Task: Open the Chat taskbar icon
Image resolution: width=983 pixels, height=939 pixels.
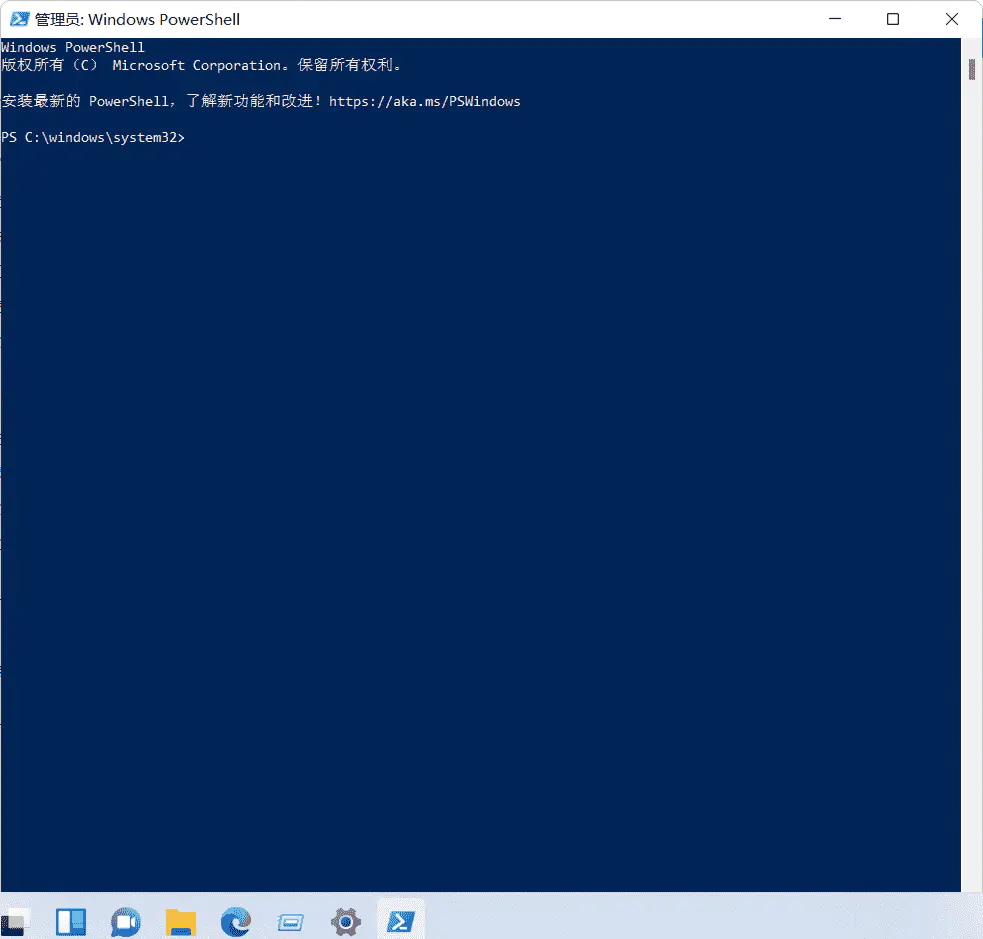Action: coord(125,921)
